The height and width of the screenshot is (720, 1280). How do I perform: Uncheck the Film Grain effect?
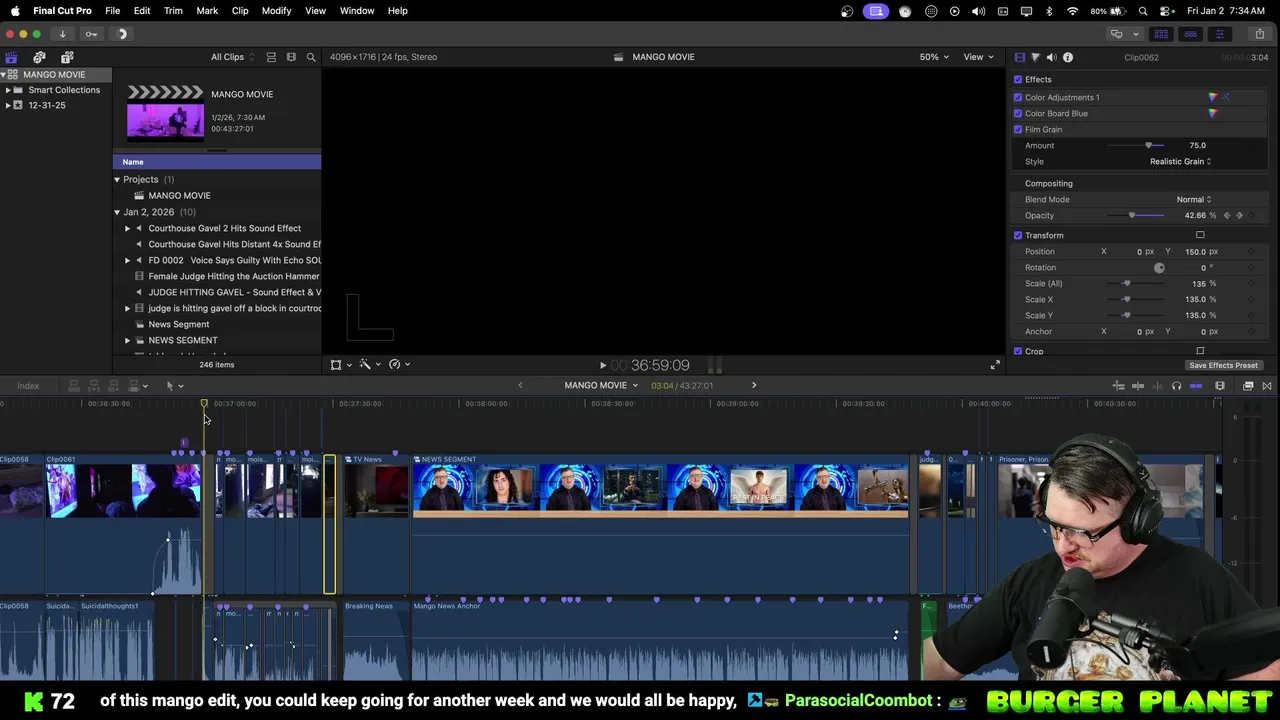pos(1018,129)
